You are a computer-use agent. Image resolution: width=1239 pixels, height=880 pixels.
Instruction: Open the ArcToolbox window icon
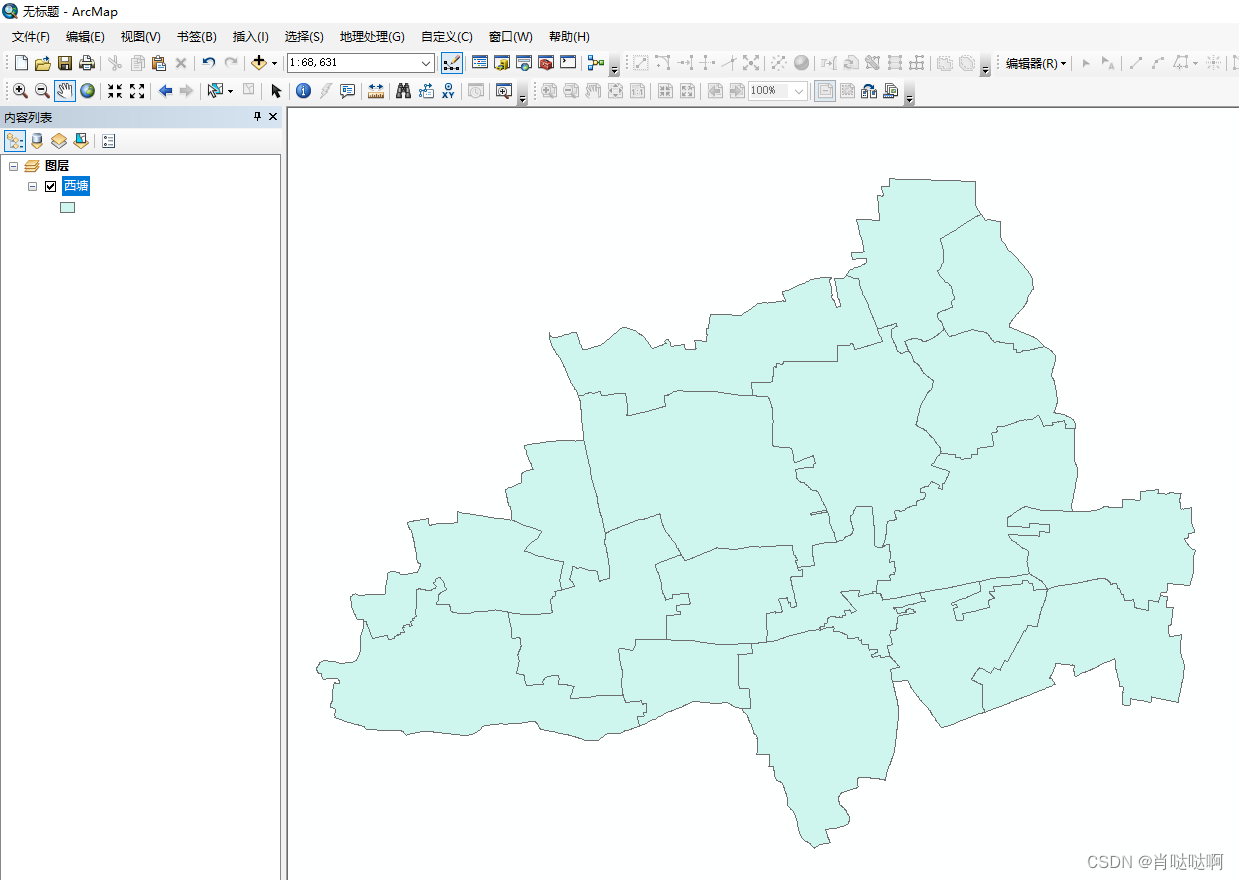coord(546,63)
